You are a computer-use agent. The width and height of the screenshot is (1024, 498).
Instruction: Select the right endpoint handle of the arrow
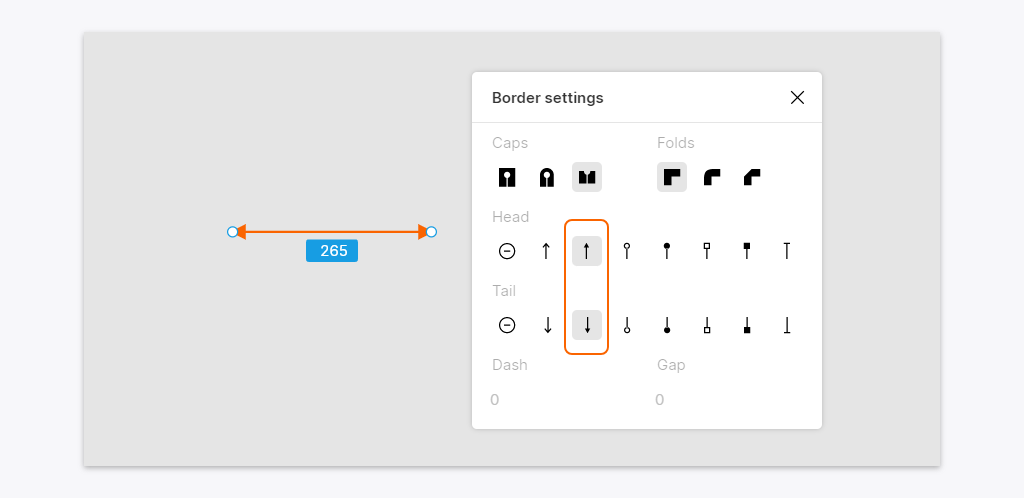(431, 232)
